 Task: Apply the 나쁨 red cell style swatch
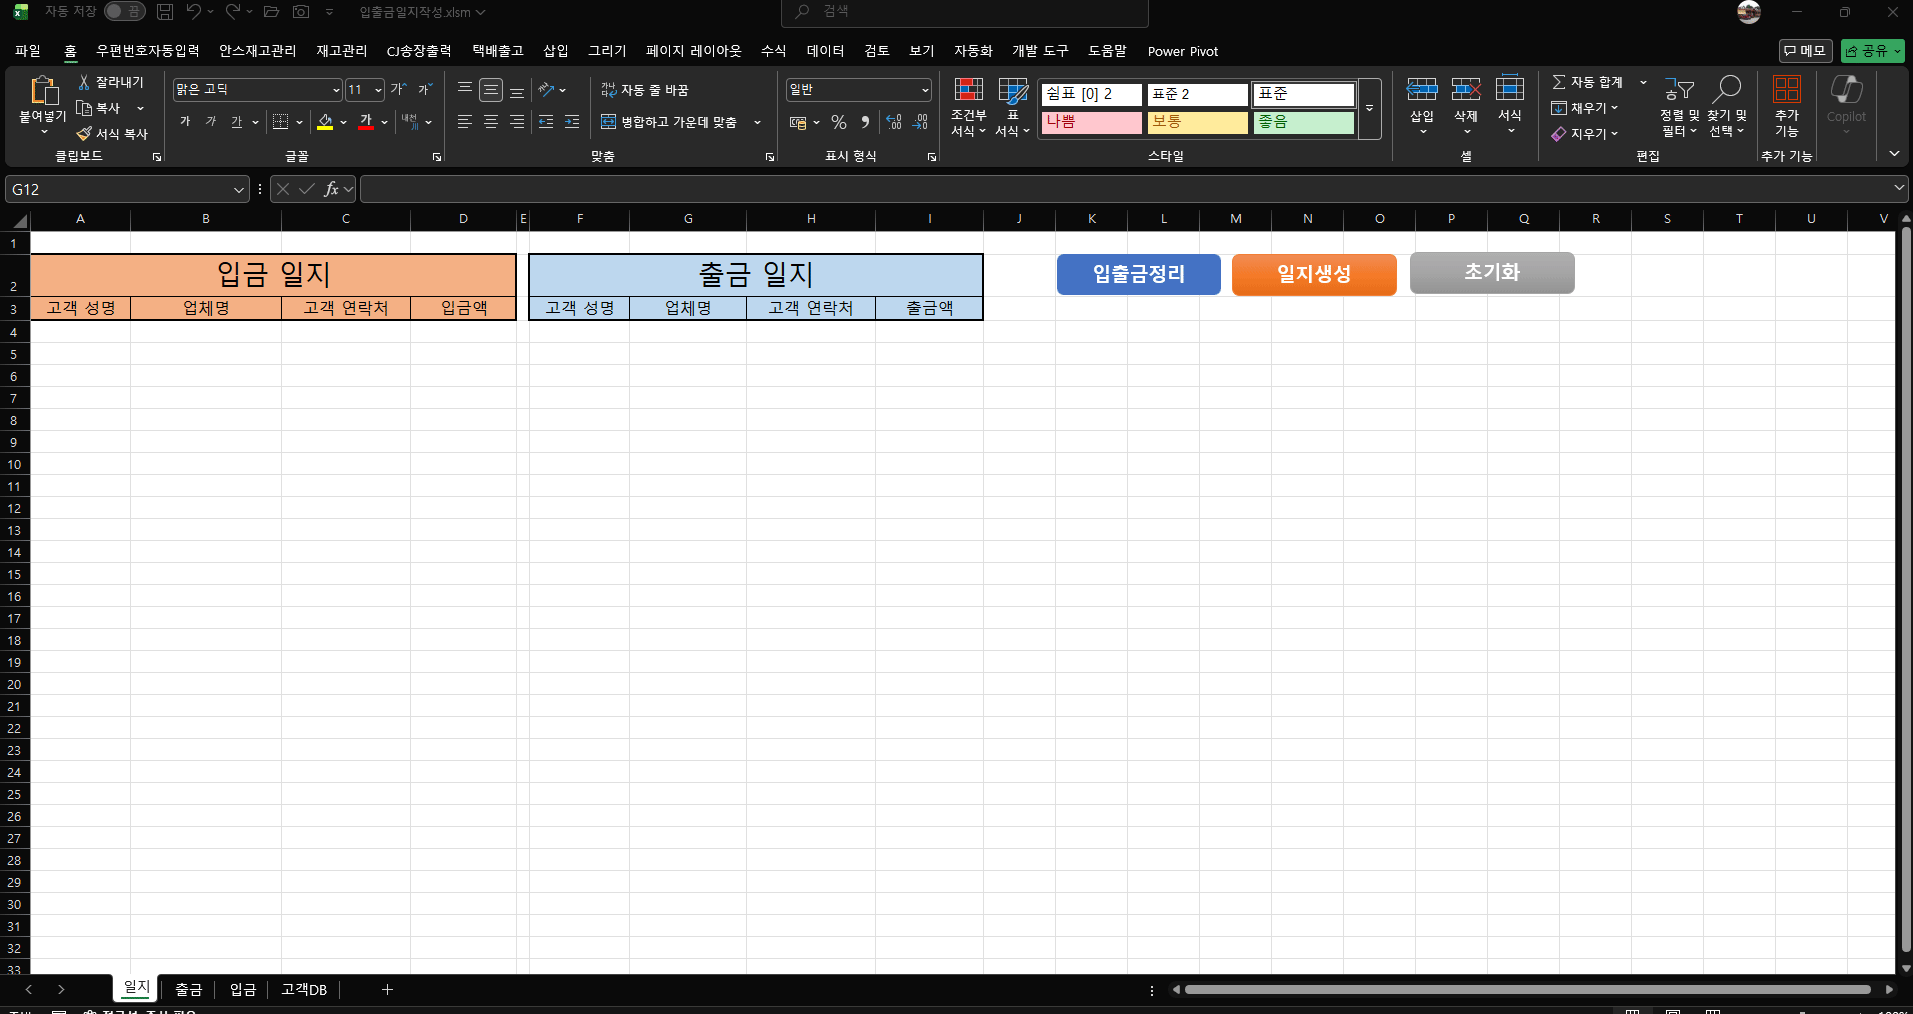[1091, 122]
